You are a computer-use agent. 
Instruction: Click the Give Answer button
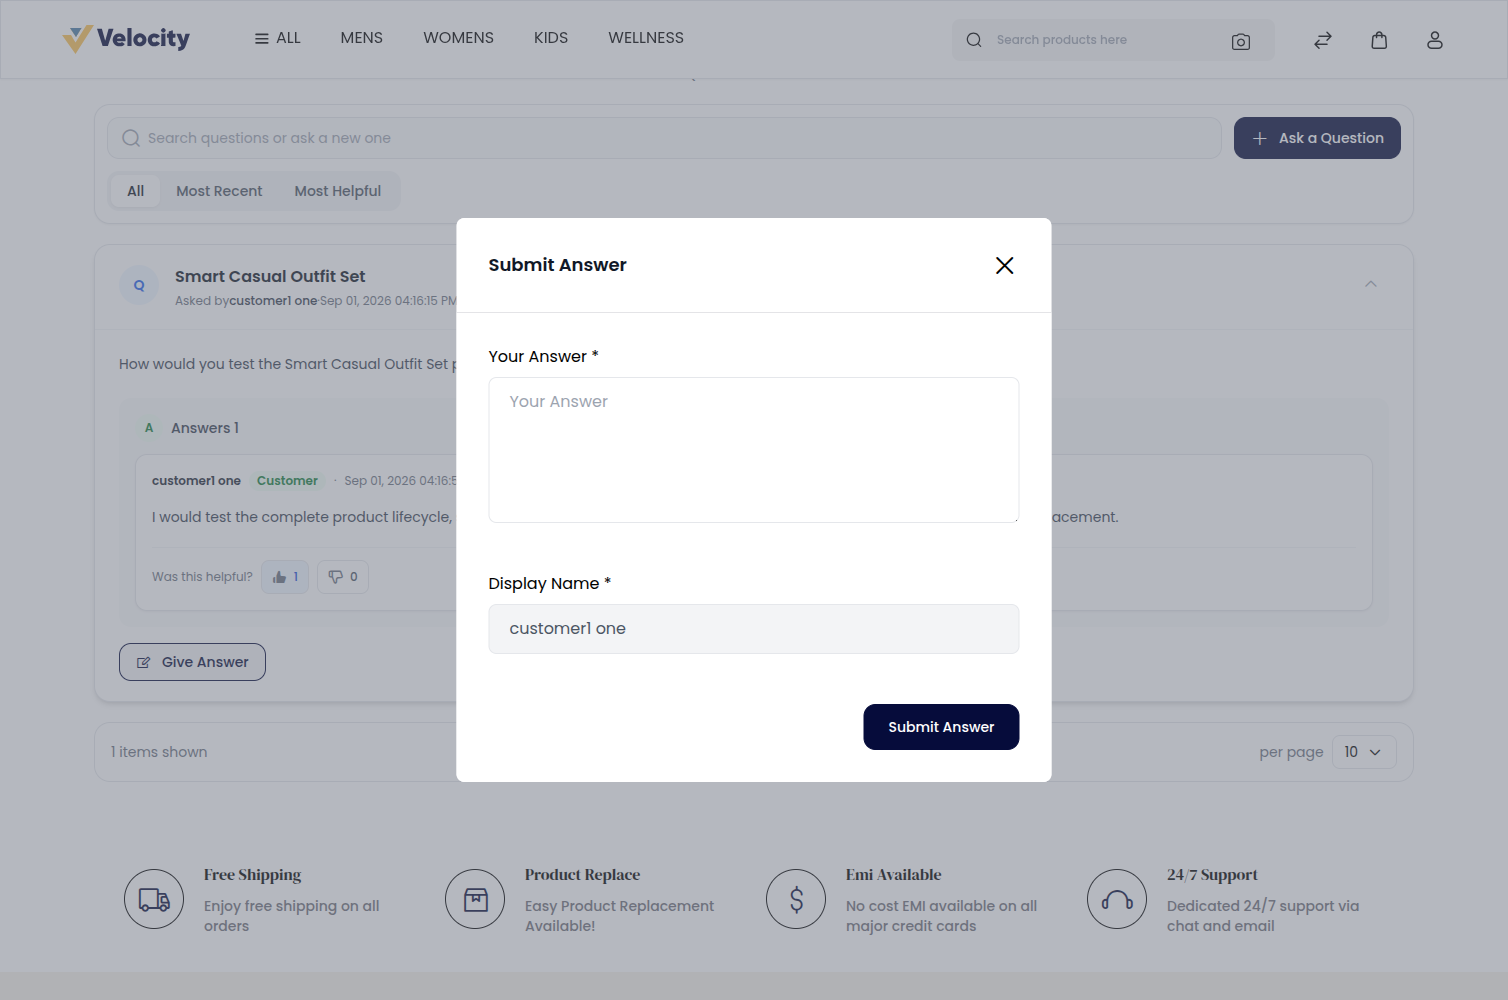tap(192, 662)
